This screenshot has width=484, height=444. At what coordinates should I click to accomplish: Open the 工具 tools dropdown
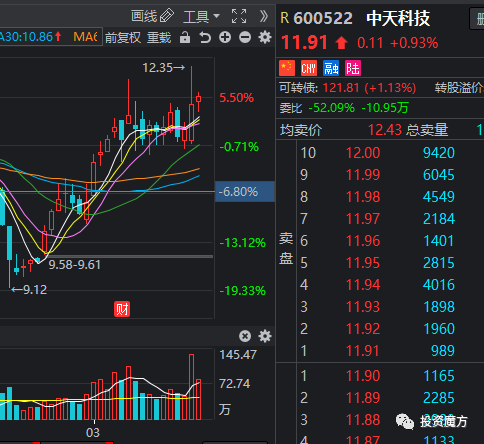coord(201,17)
